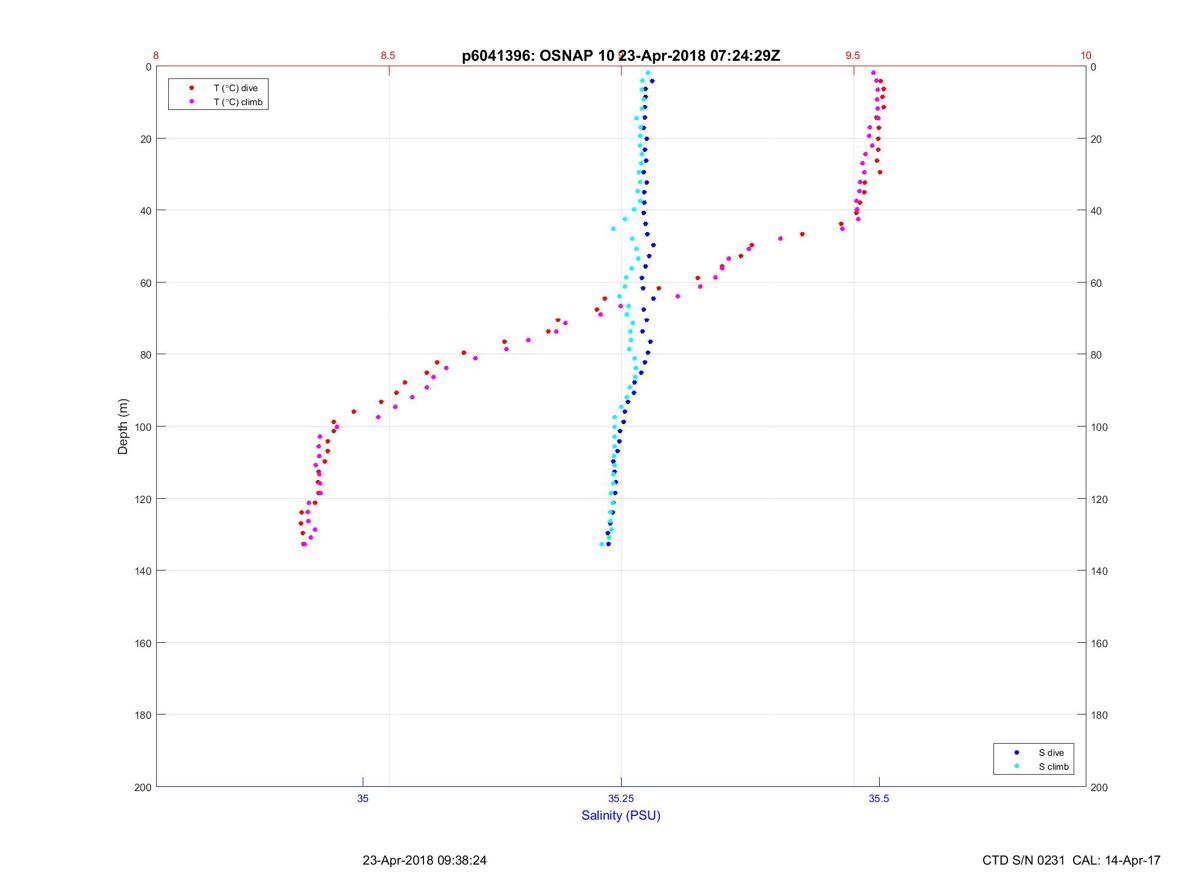Click the cyan marker in the salinity legend

click(x=1017, y=767)
